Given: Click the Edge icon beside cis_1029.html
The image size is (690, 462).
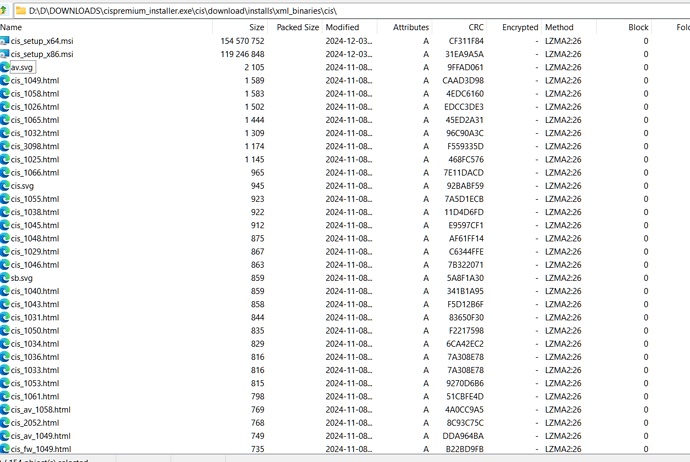Looking at the screenshot, I should (5, 252).
